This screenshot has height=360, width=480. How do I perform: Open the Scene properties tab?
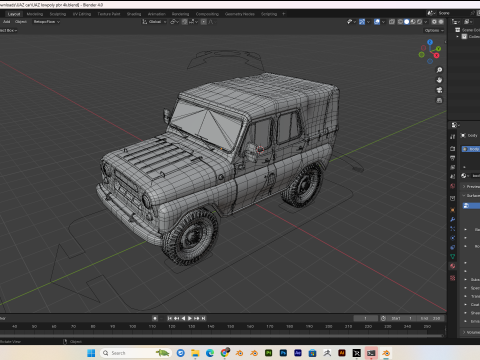click(453, 176)
